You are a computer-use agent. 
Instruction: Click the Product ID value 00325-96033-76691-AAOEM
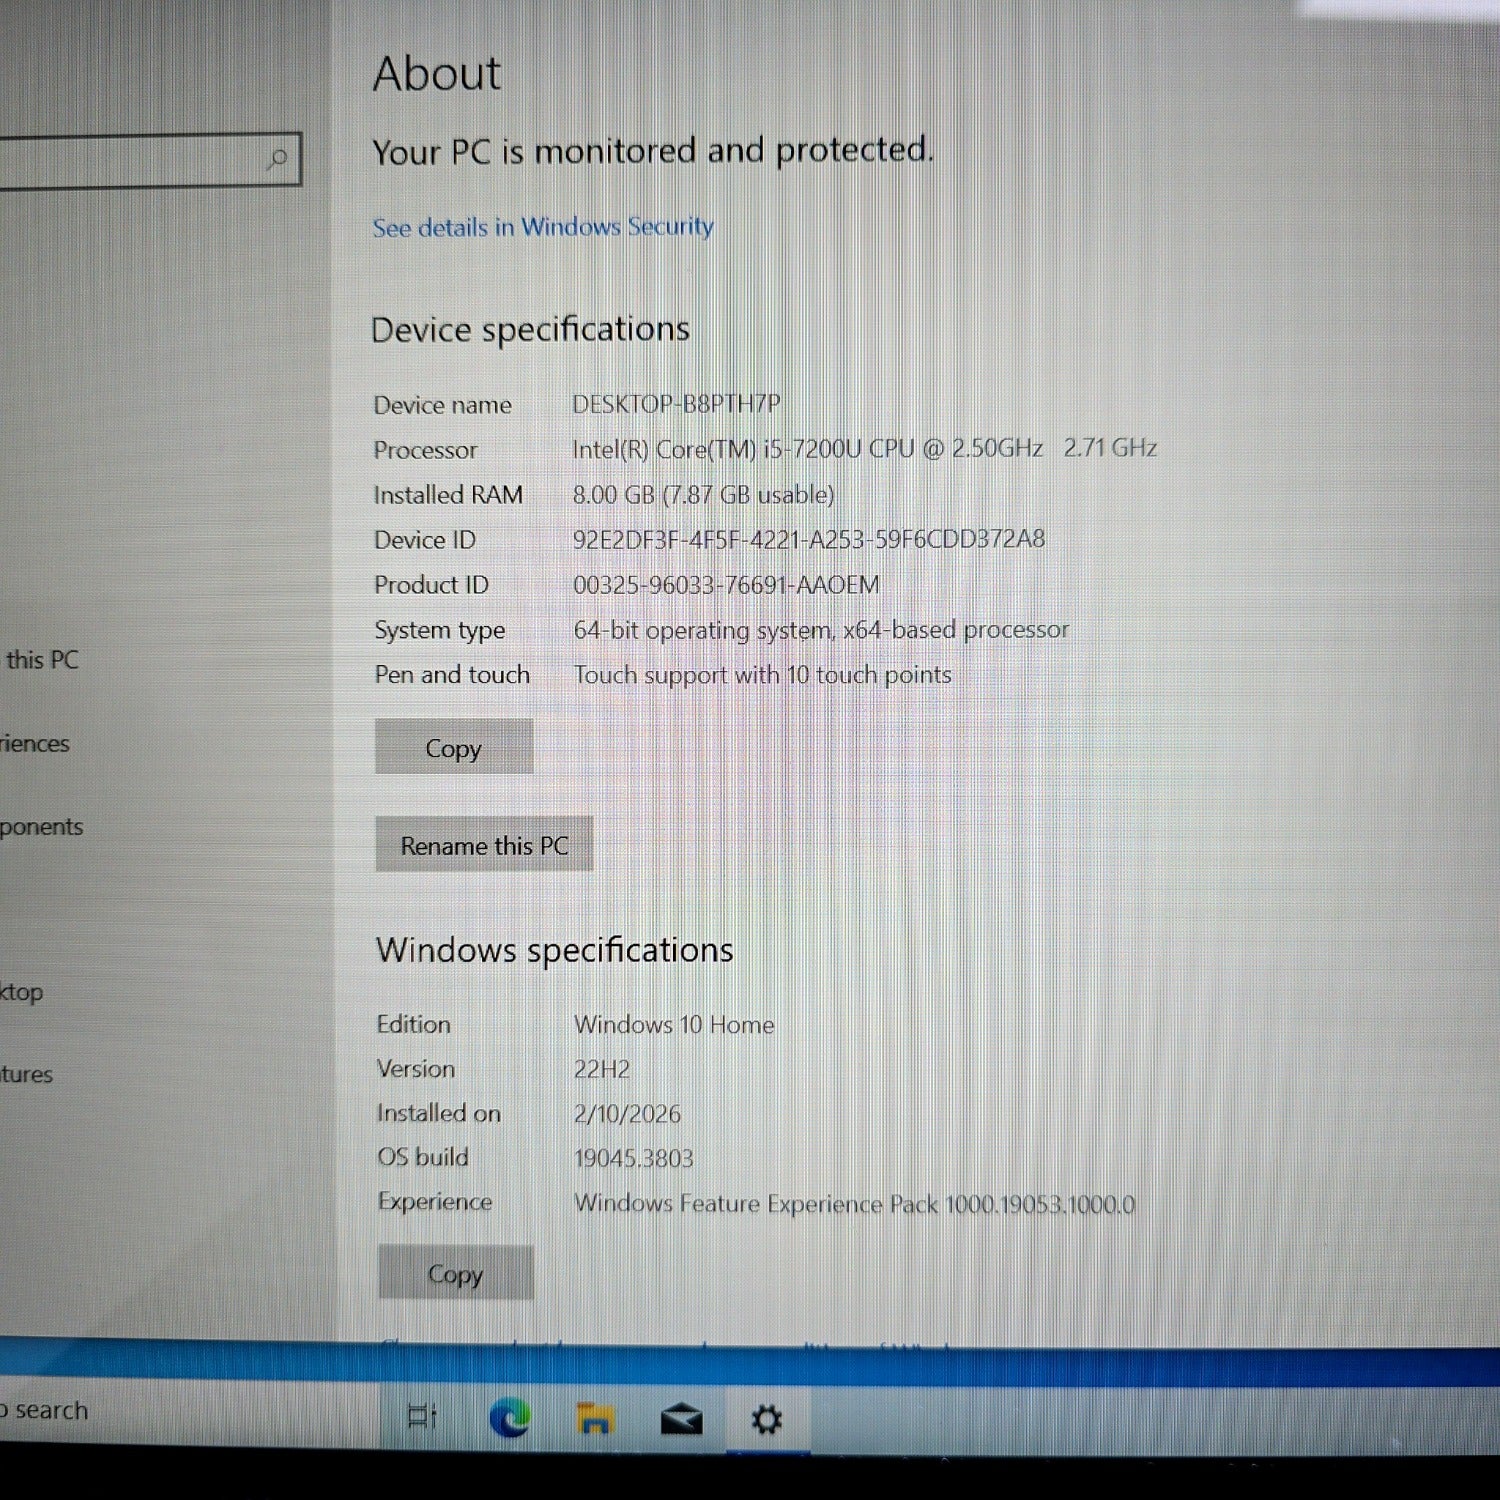726,585
